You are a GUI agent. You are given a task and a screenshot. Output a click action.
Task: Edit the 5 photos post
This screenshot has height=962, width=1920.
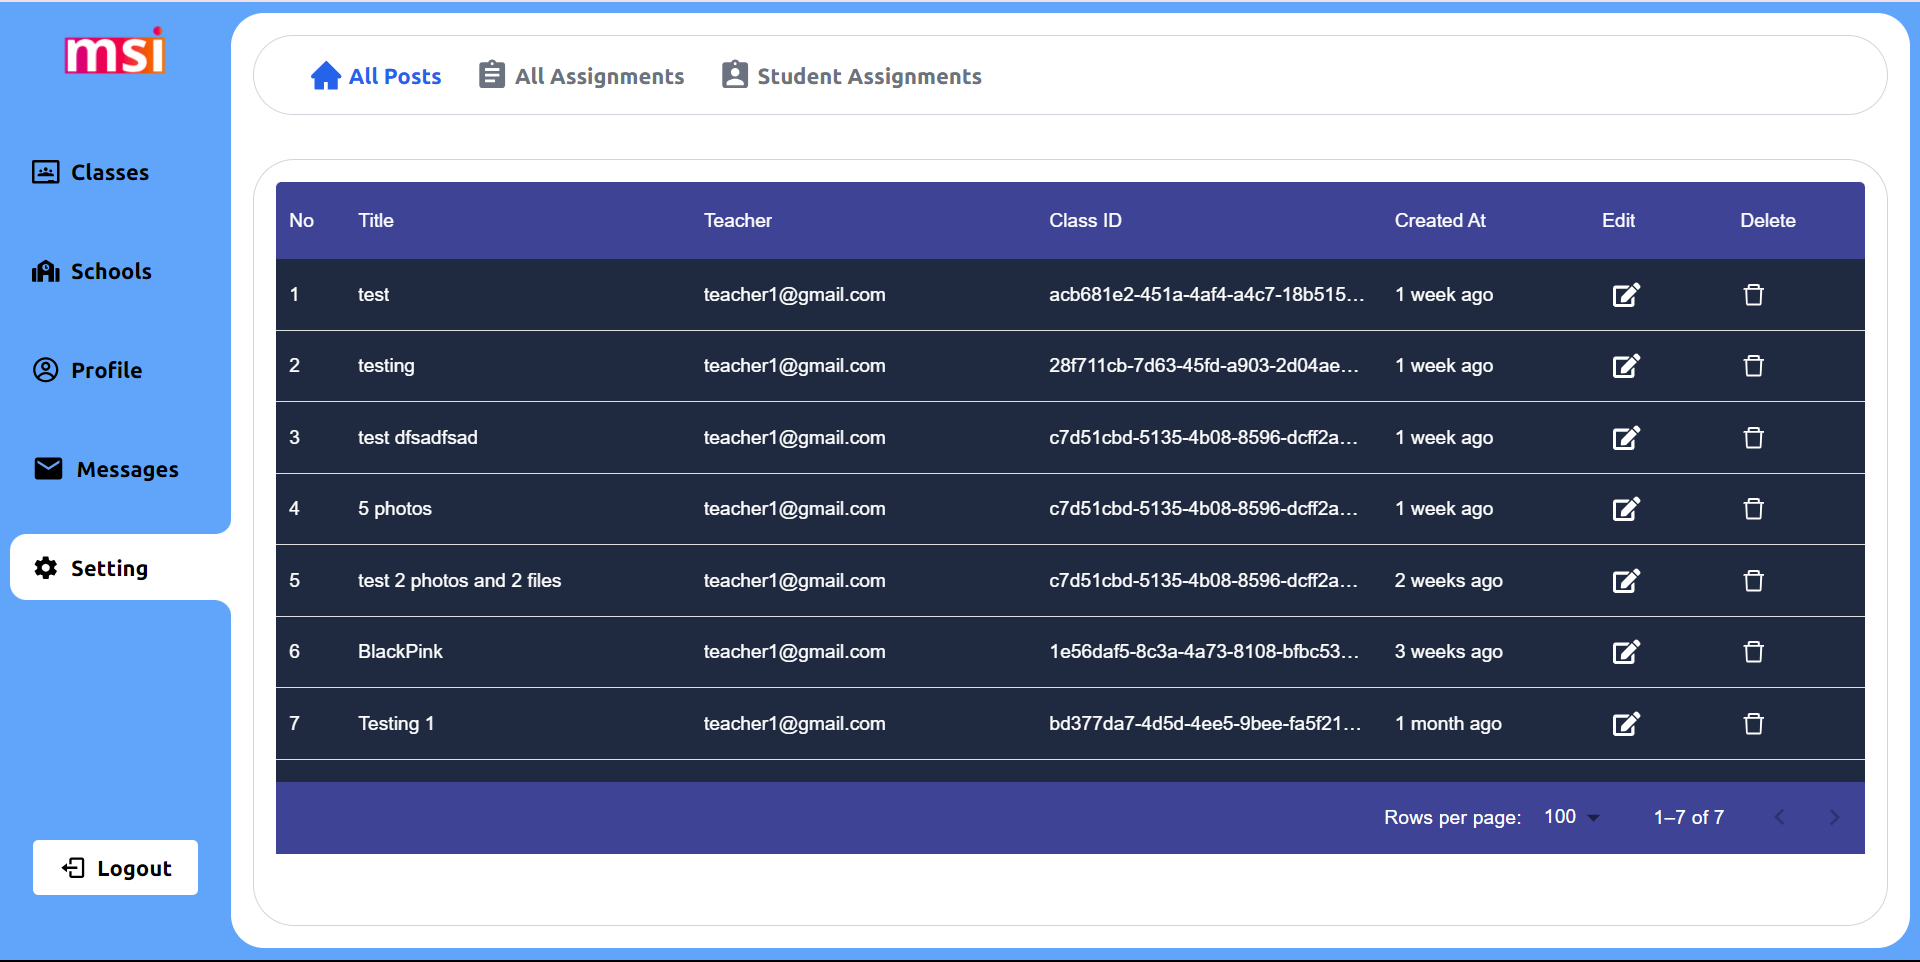tap(1626, 509)
